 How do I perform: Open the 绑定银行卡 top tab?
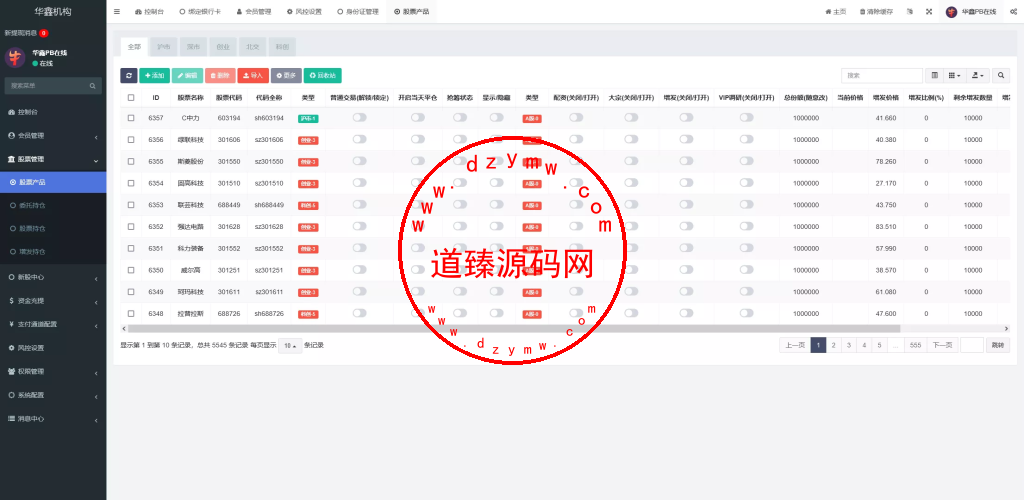[x=200, y=12]
